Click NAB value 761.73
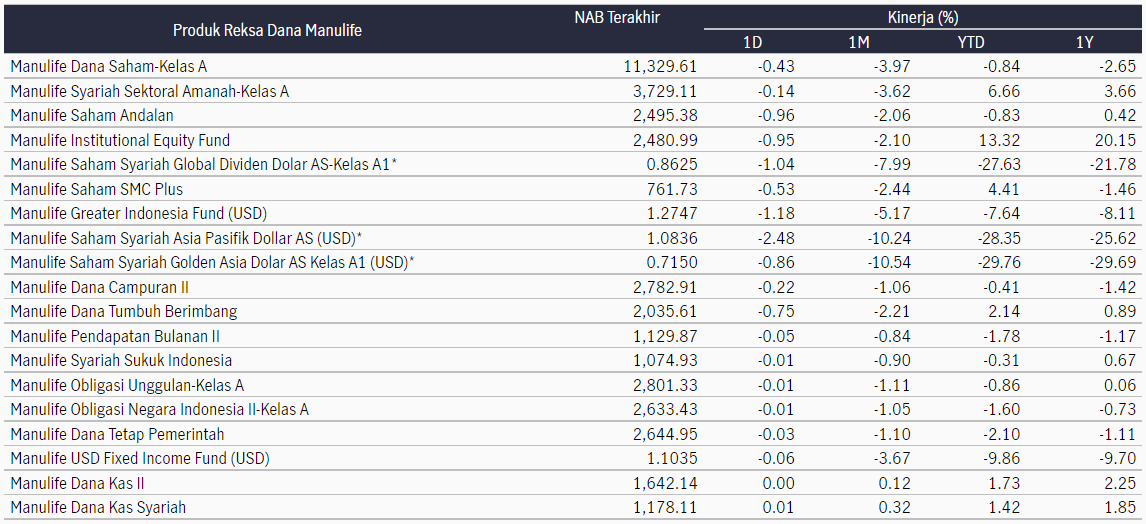The width and height of the screenshot is (1146, 524). [x=675, y=189]
